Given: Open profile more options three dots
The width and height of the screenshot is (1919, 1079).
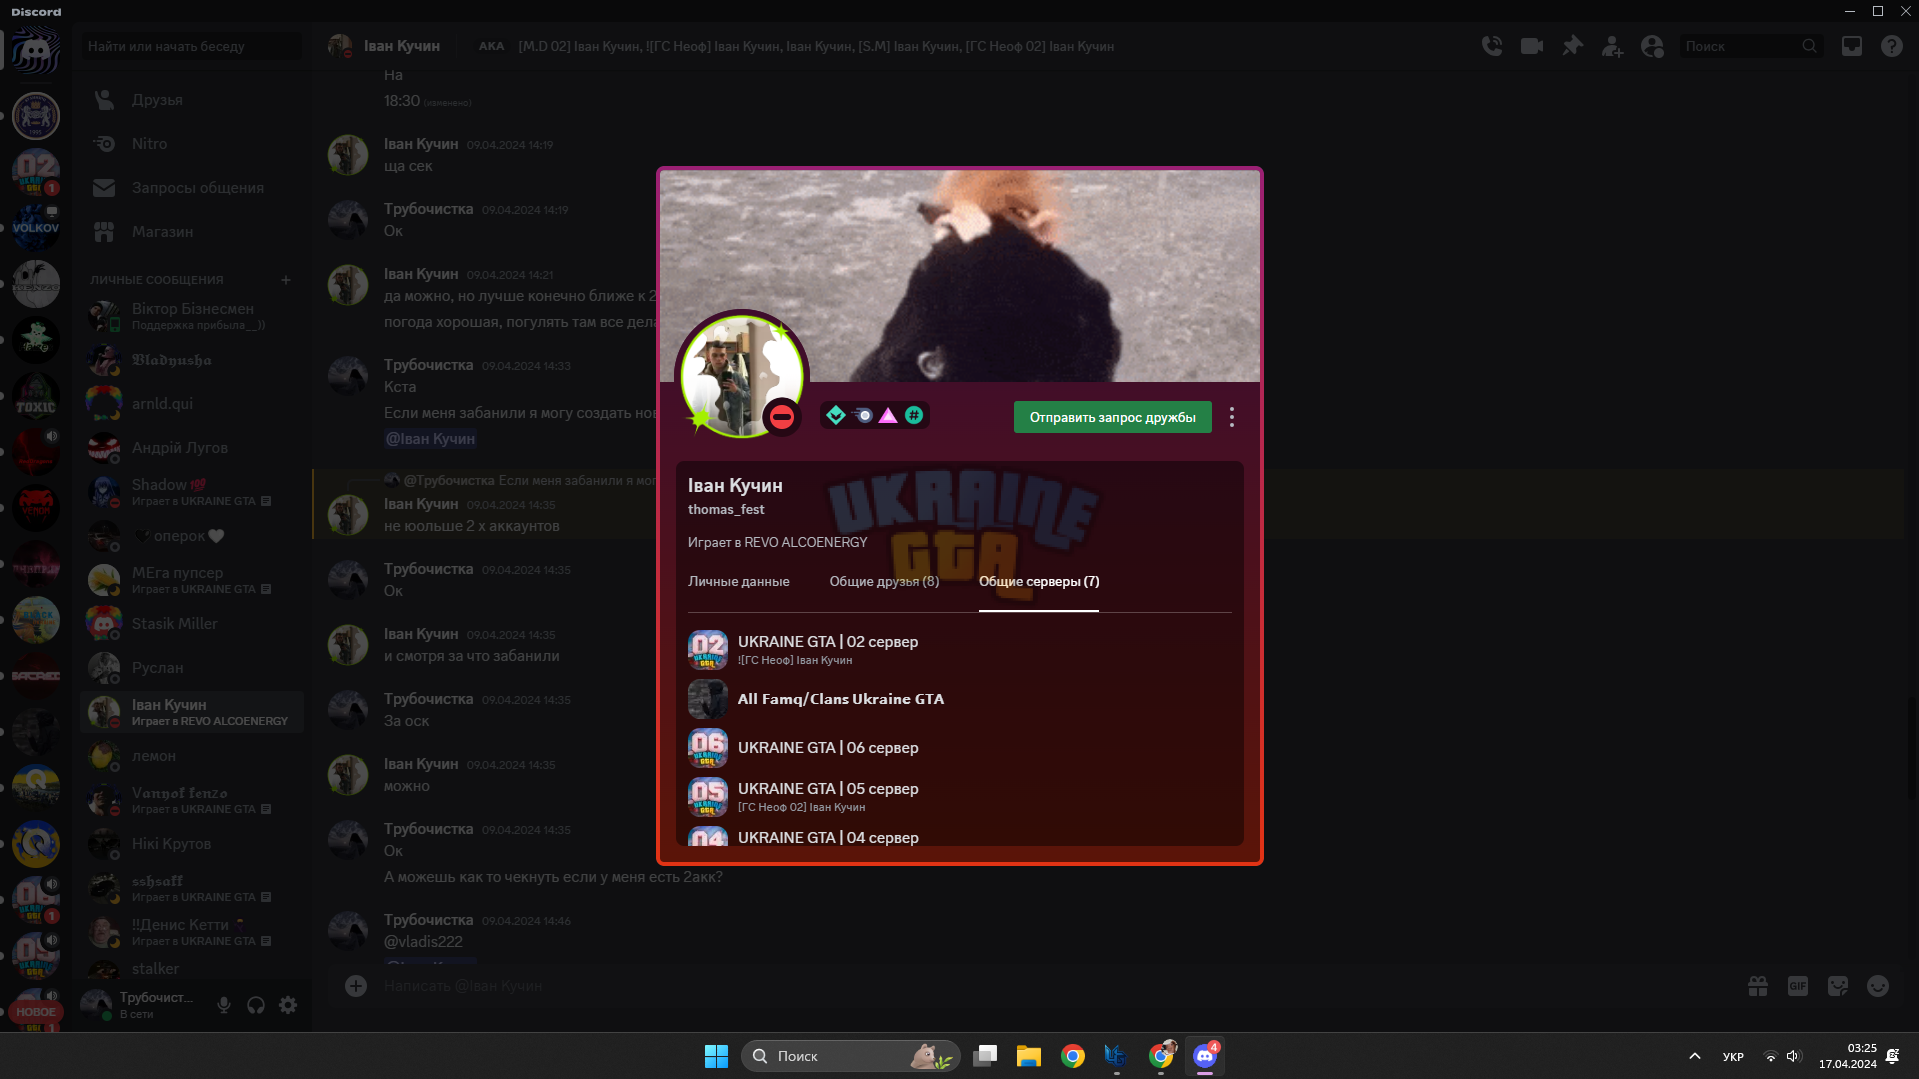Looking at the screenshot, I should 1232,417.
